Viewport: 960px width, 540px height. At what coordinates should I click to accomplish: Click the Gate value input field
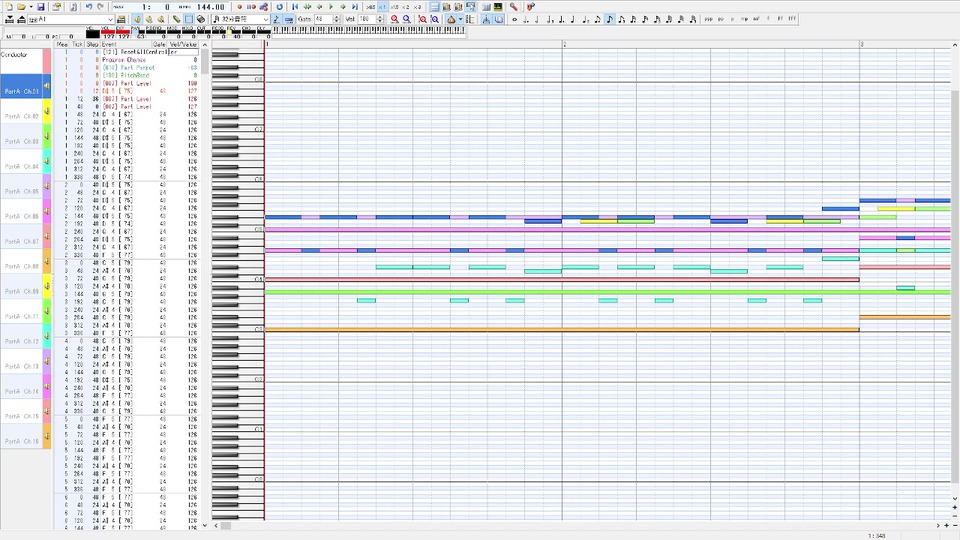click(323, 20)
